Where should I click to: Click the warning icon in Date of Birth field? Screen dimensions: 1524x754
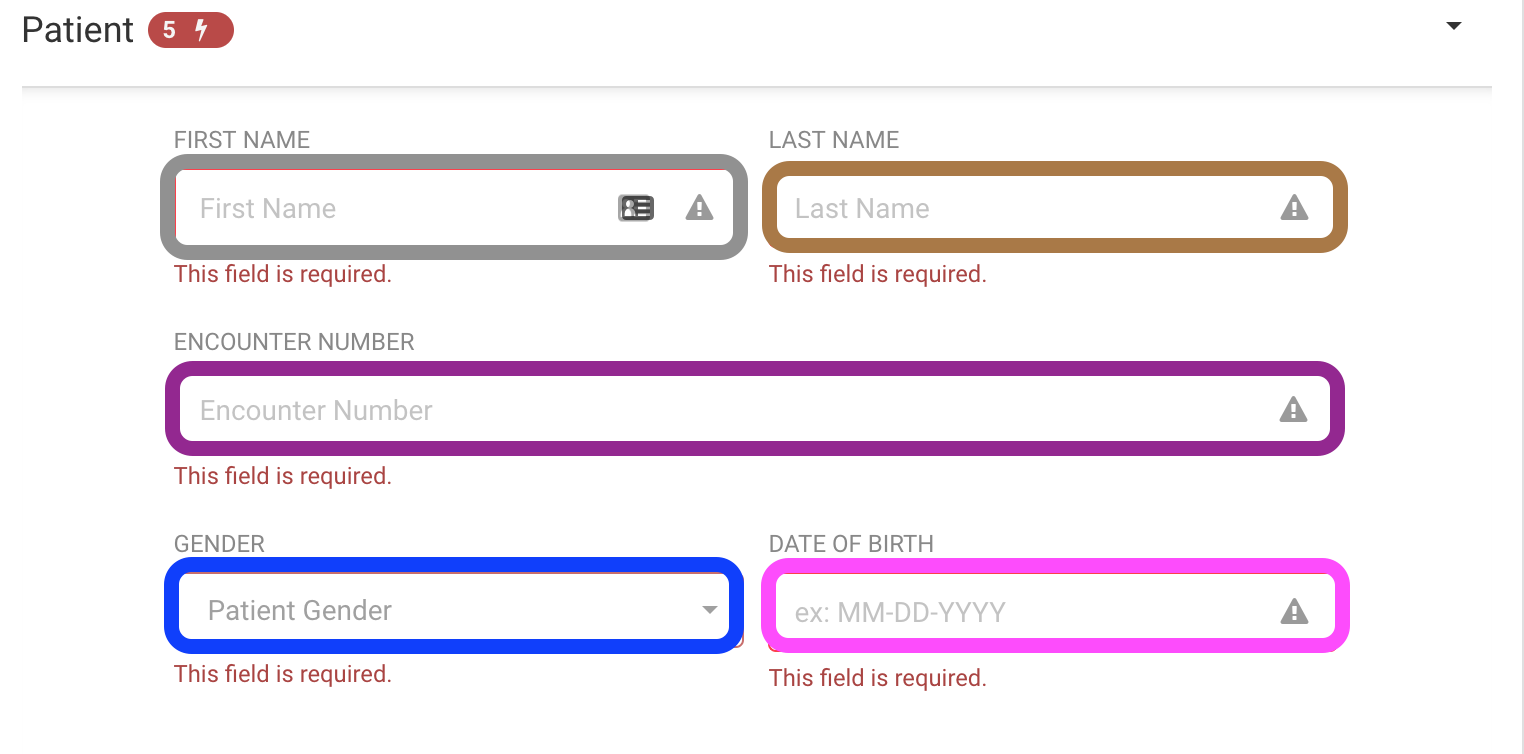[1294, 611]
